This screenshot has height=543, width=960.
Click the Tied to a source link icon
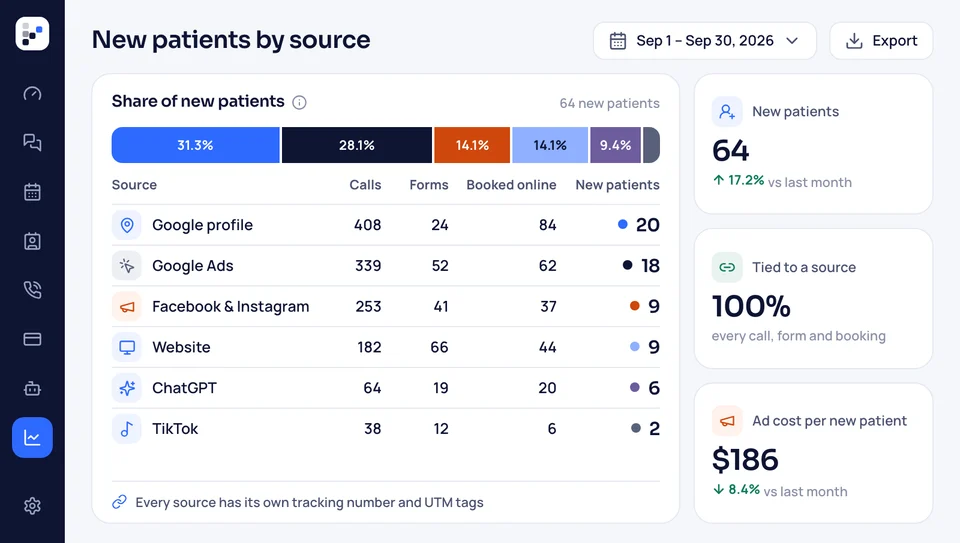tap(727, 267)
